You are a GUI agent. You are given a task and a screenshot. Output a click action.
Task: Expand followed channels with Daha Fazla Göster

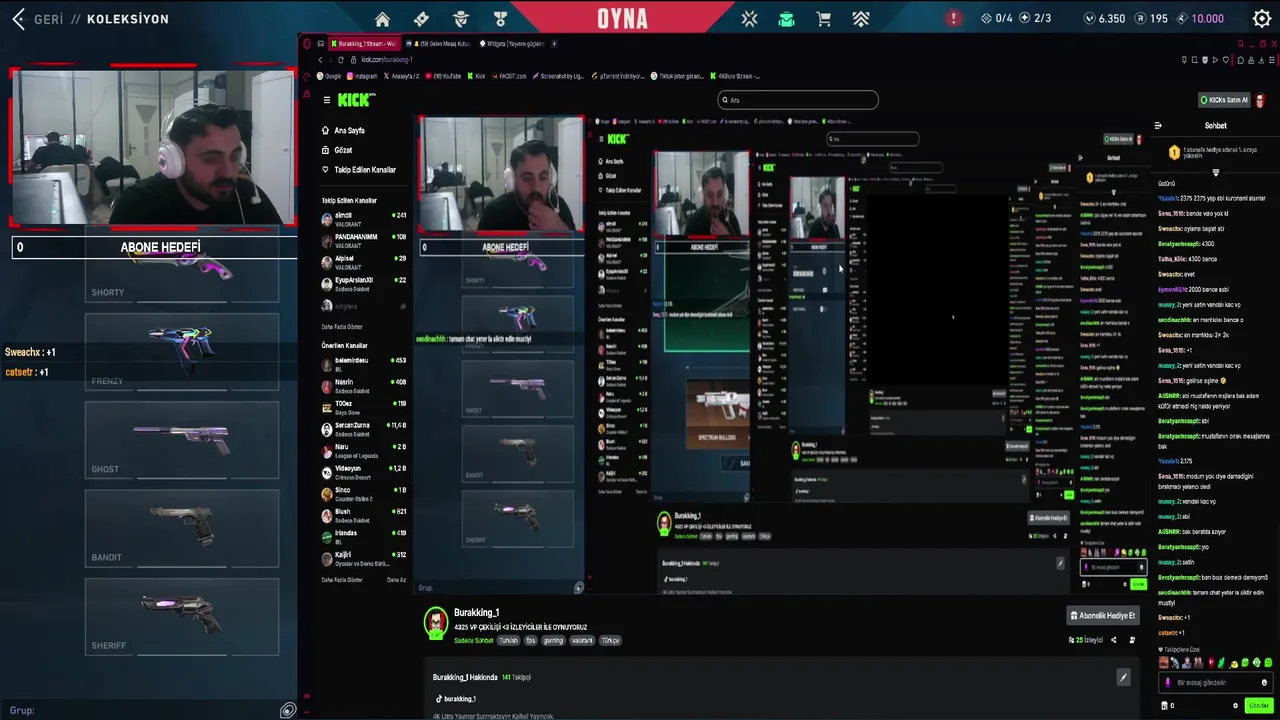342,327
